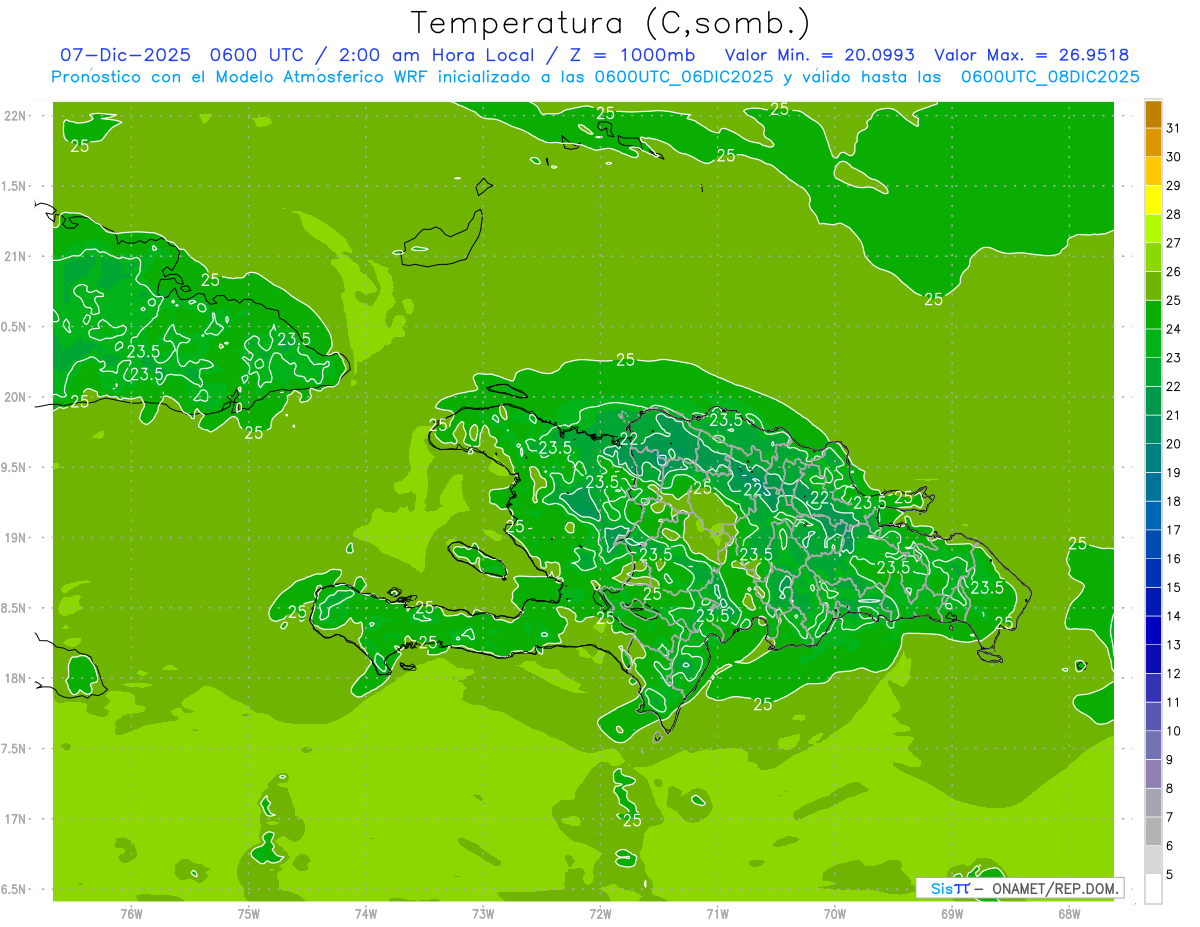The height and width of the screenshot is (927, 1200).
Task: Click the valid-until time "0600UTC_08DIC2025"
Action: (1050, 77)
